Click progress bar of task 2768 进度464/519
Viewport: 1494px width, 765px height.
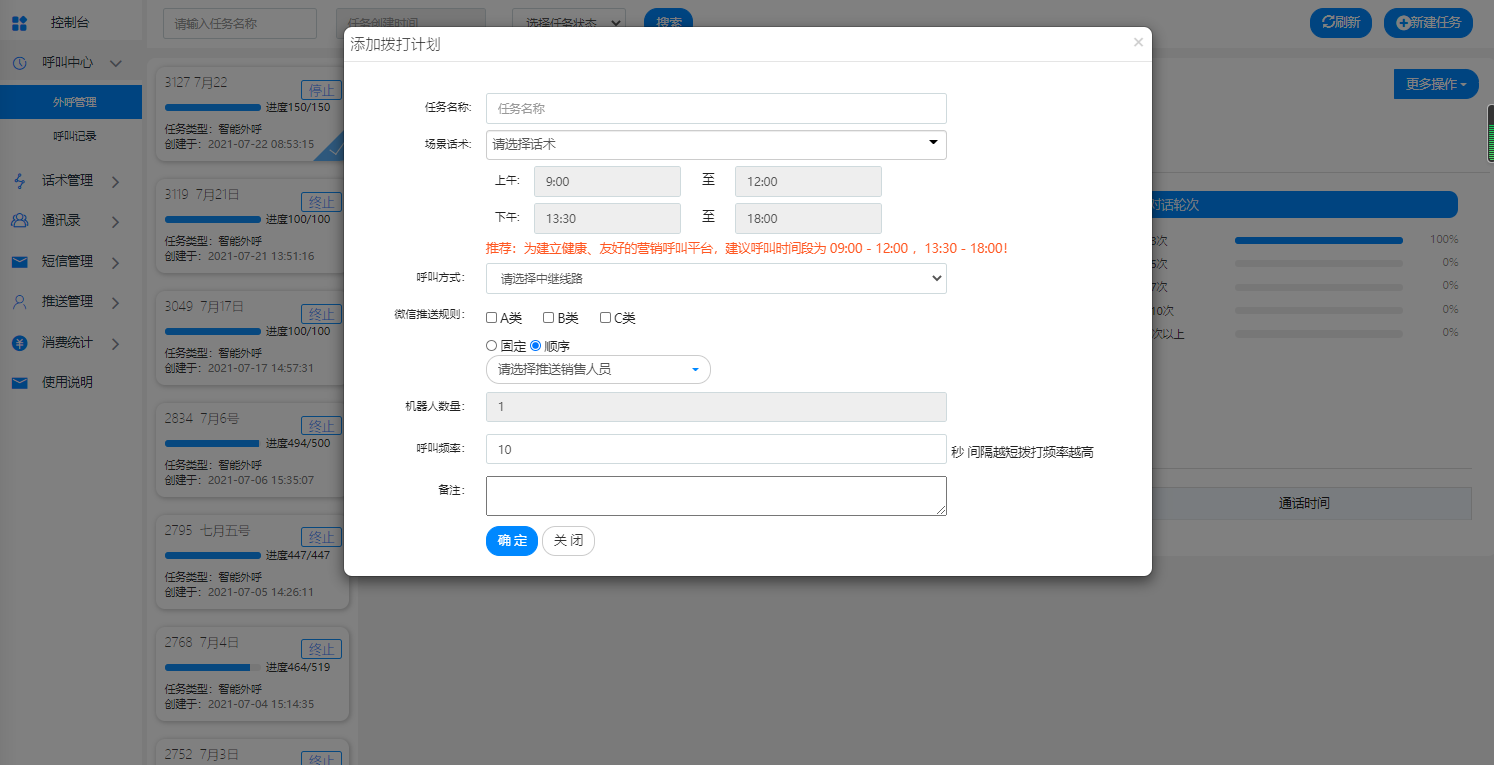(x=212, y=667)
